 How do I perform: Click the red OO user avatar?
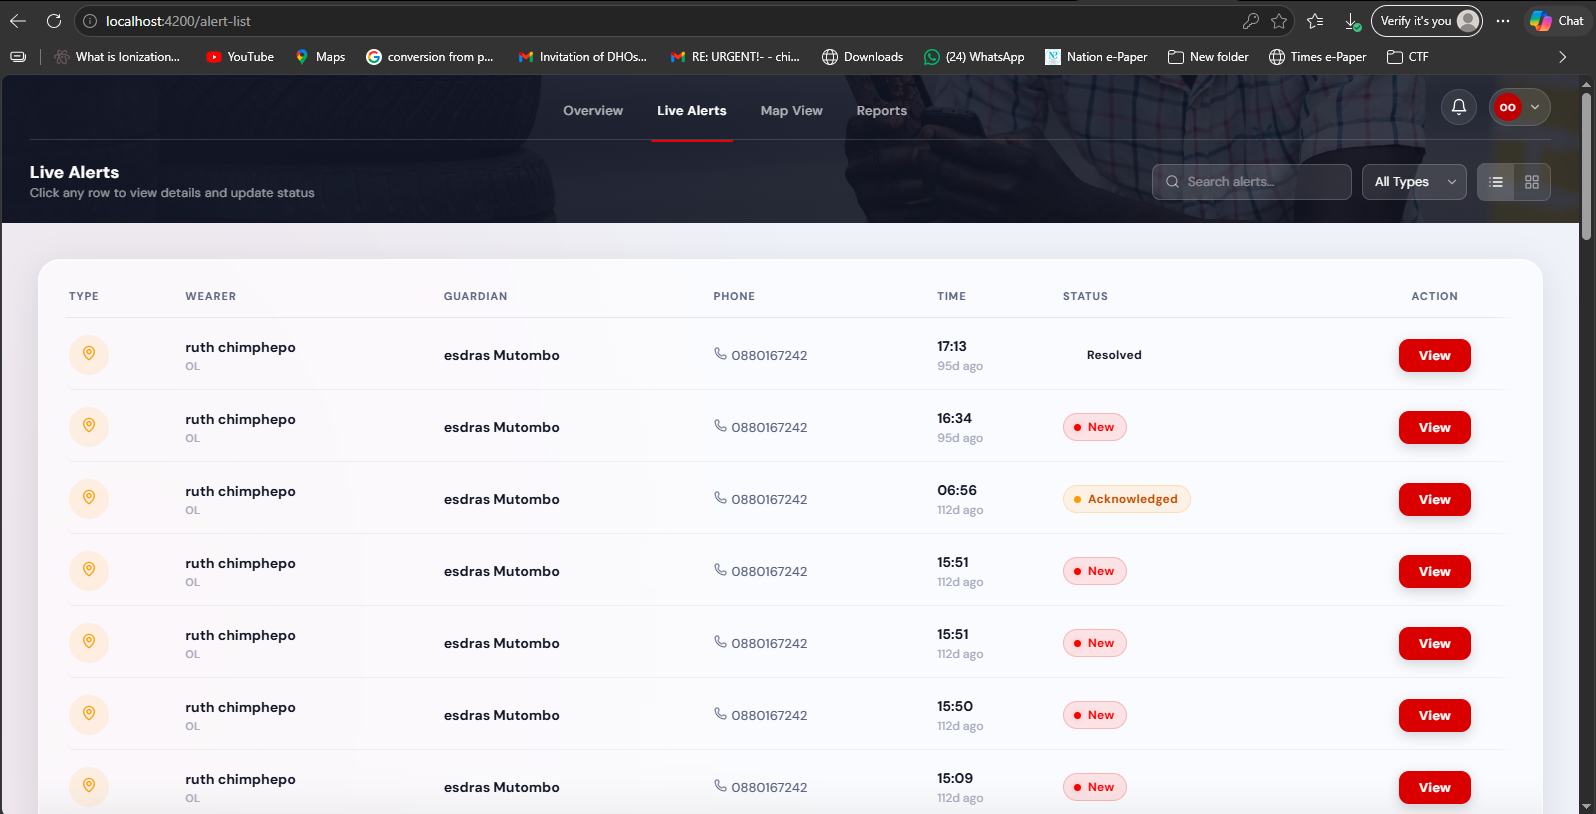click(x=1508, y=107)
